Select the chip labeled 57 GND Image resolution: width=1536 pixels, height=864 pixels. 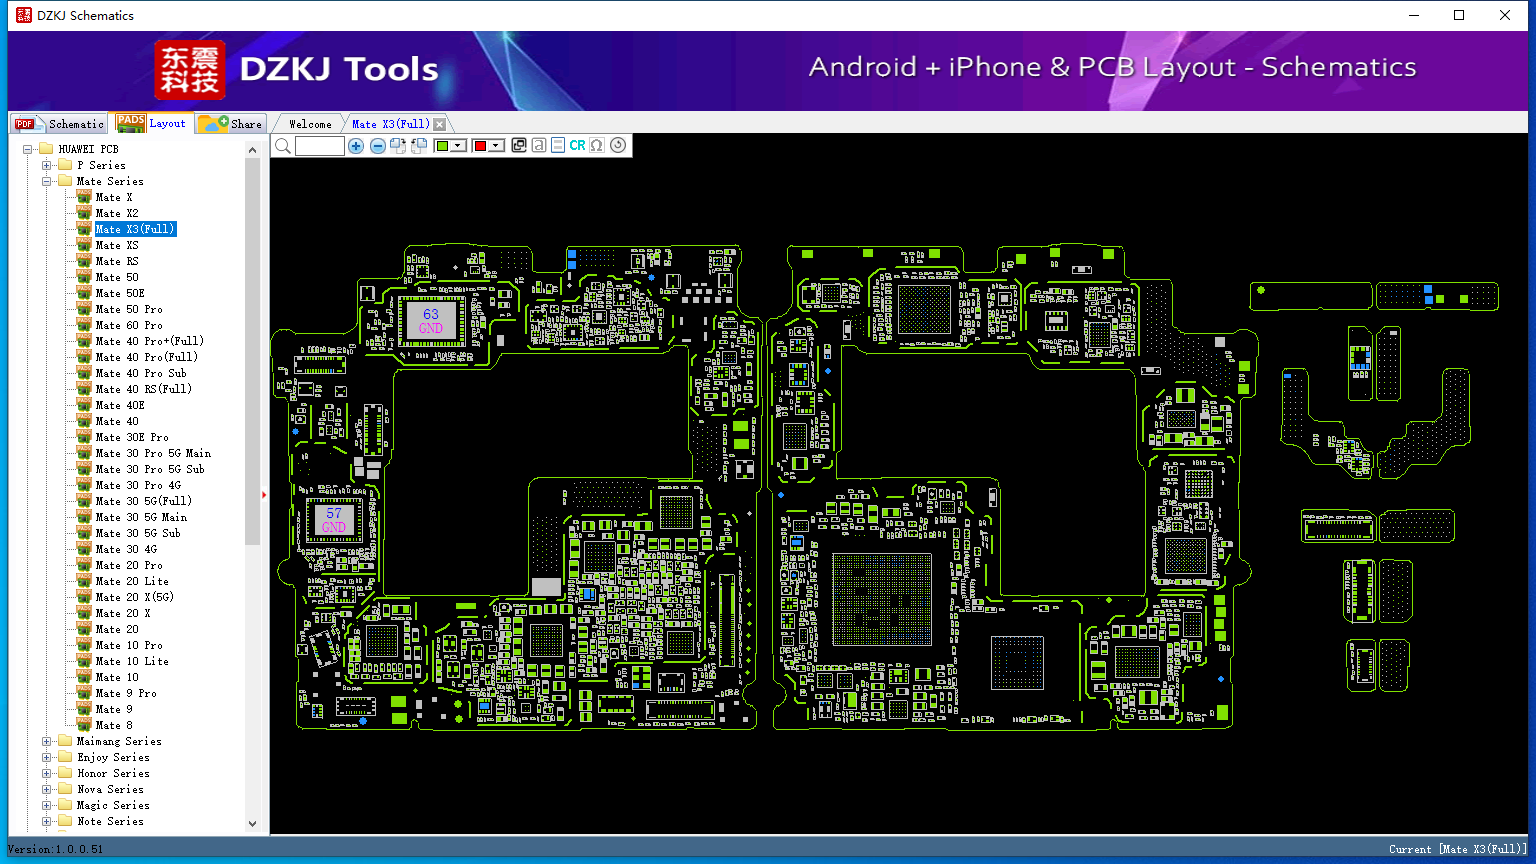pyautogui.click(x=334, y=520)
